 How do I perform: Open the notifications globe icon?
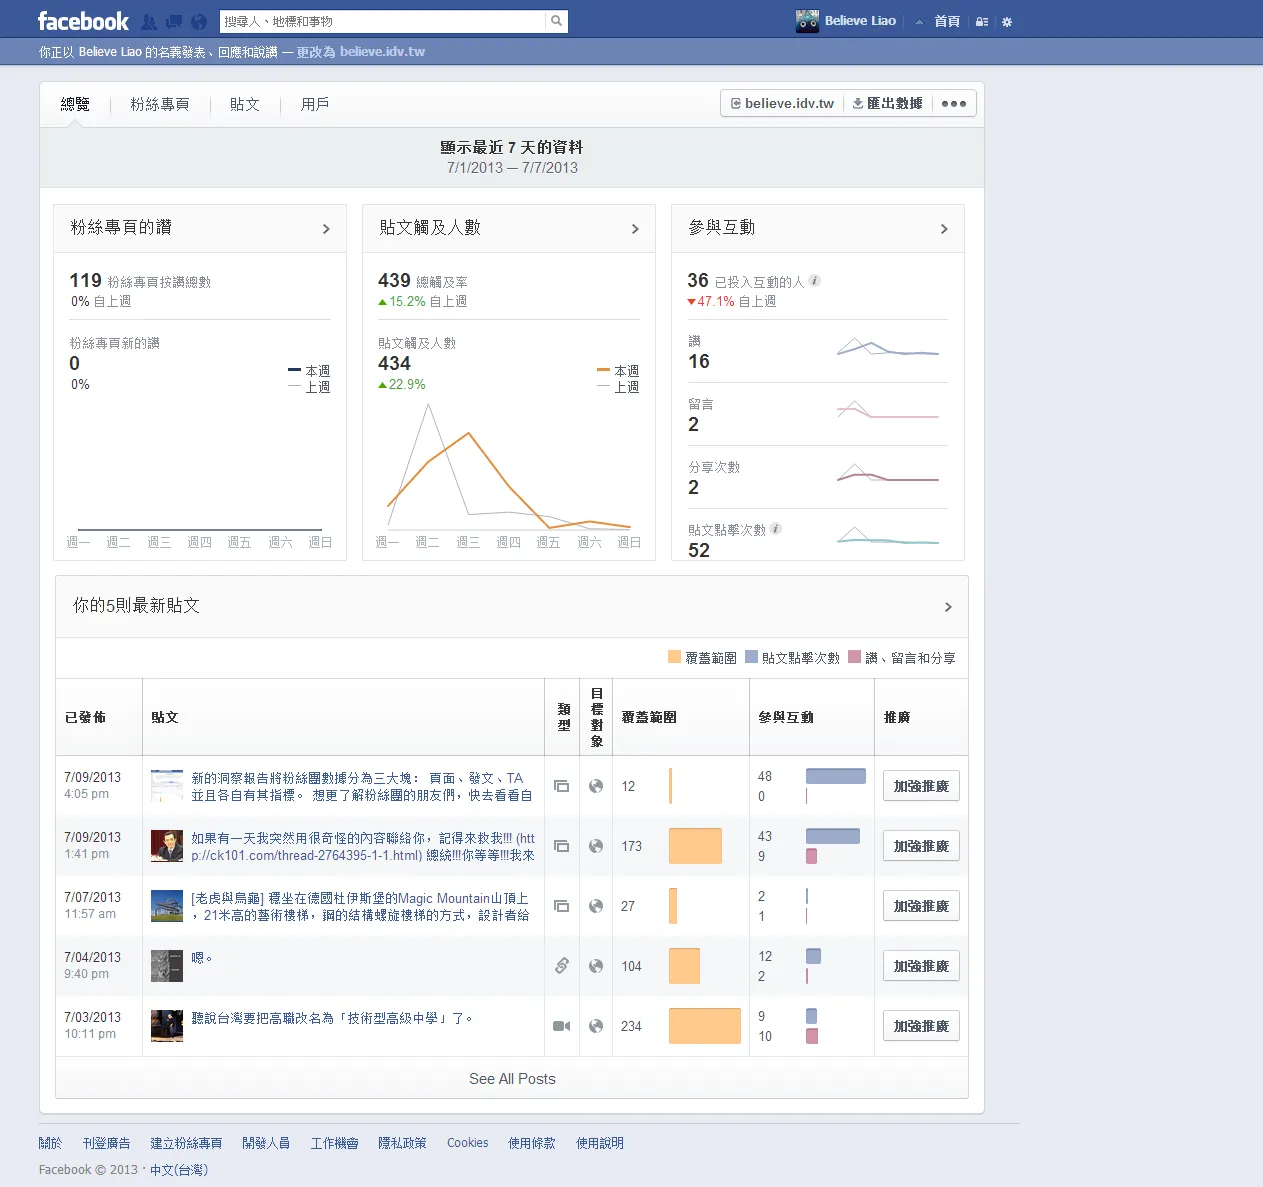(x=199, y=21)
